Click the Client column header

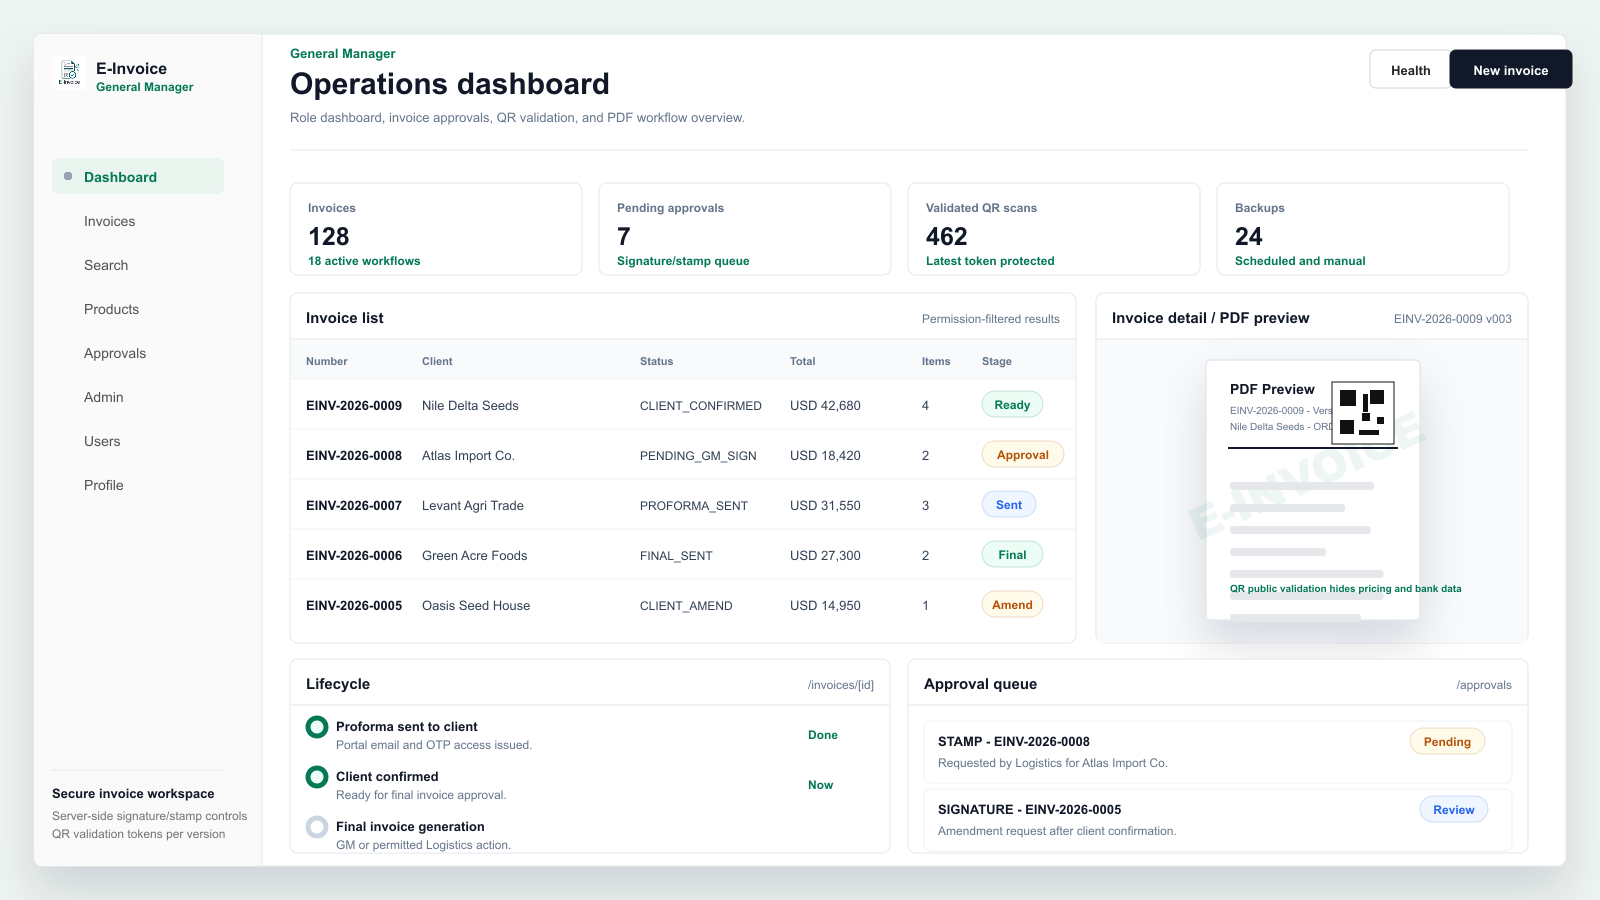click(x=437, y=361)
